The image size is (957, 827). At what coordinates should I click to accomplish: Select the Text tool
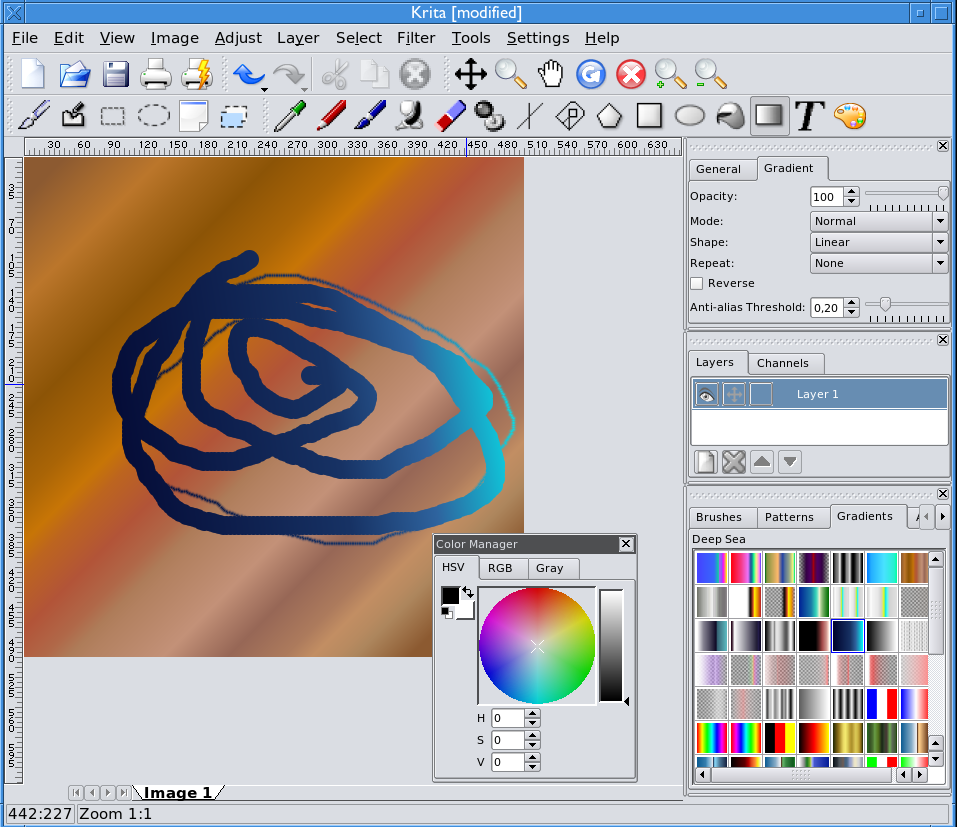[x=809, y=115]
